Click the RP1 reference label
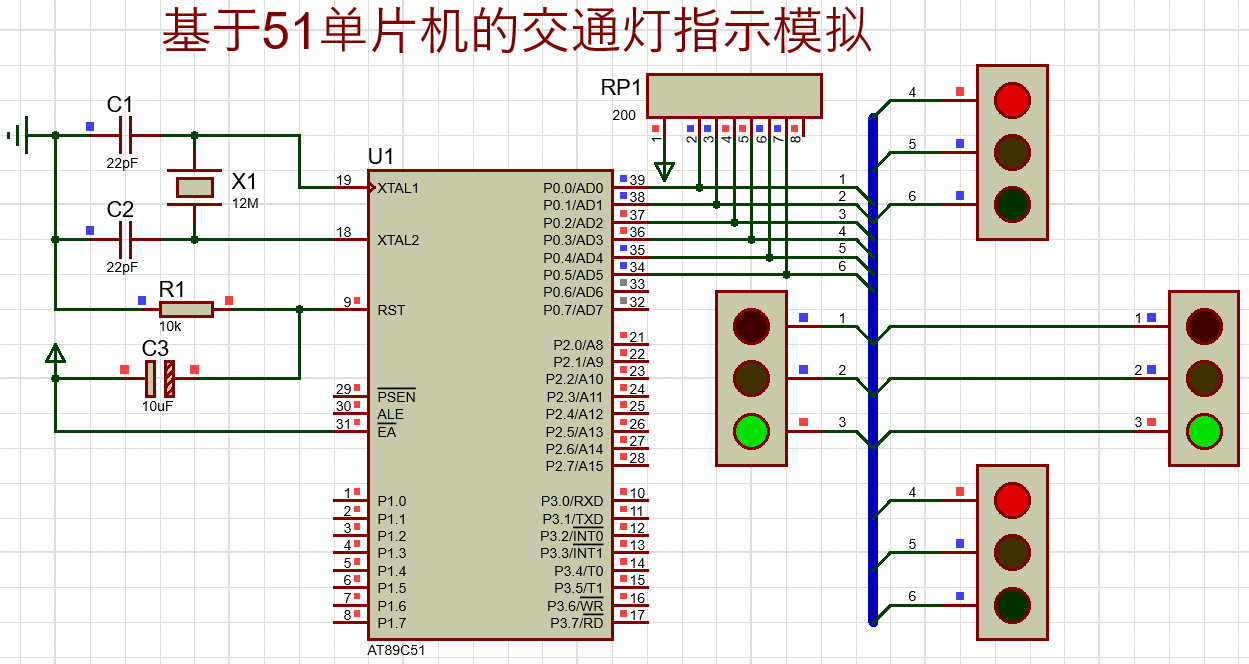 click(621, 87)
